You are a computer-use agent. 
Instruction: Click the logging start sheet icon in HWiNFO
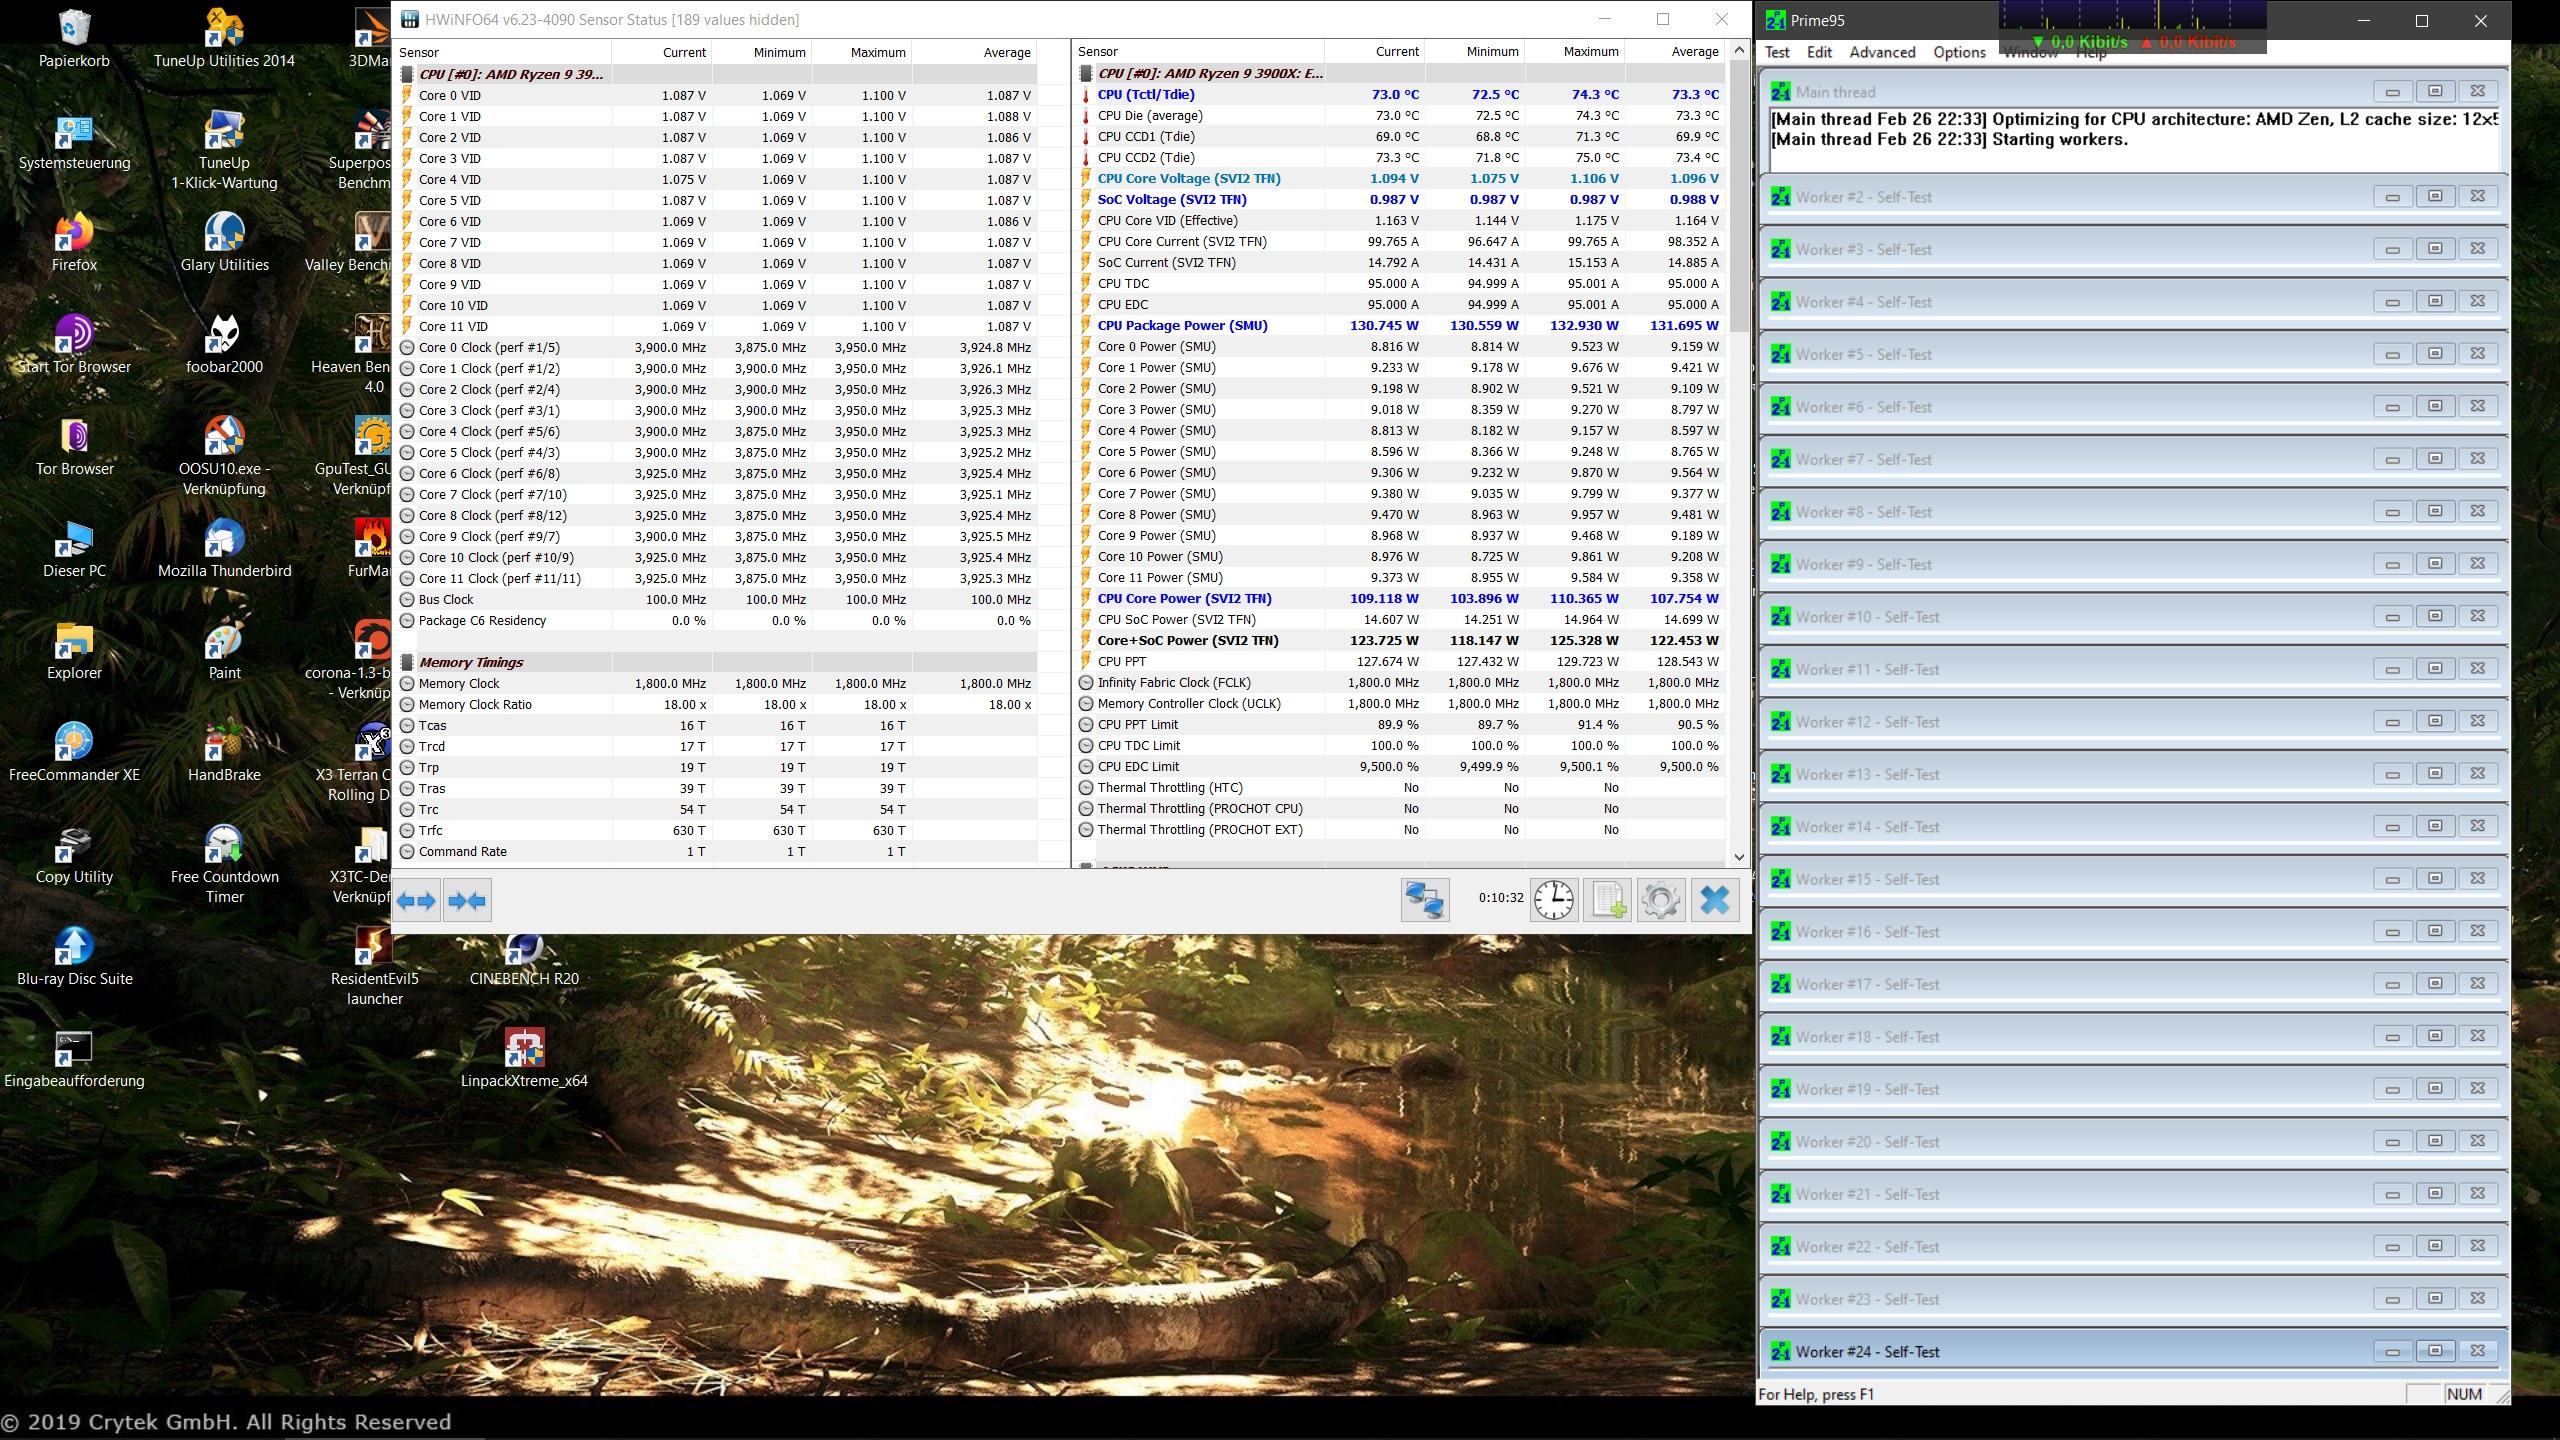(1608, 900)
